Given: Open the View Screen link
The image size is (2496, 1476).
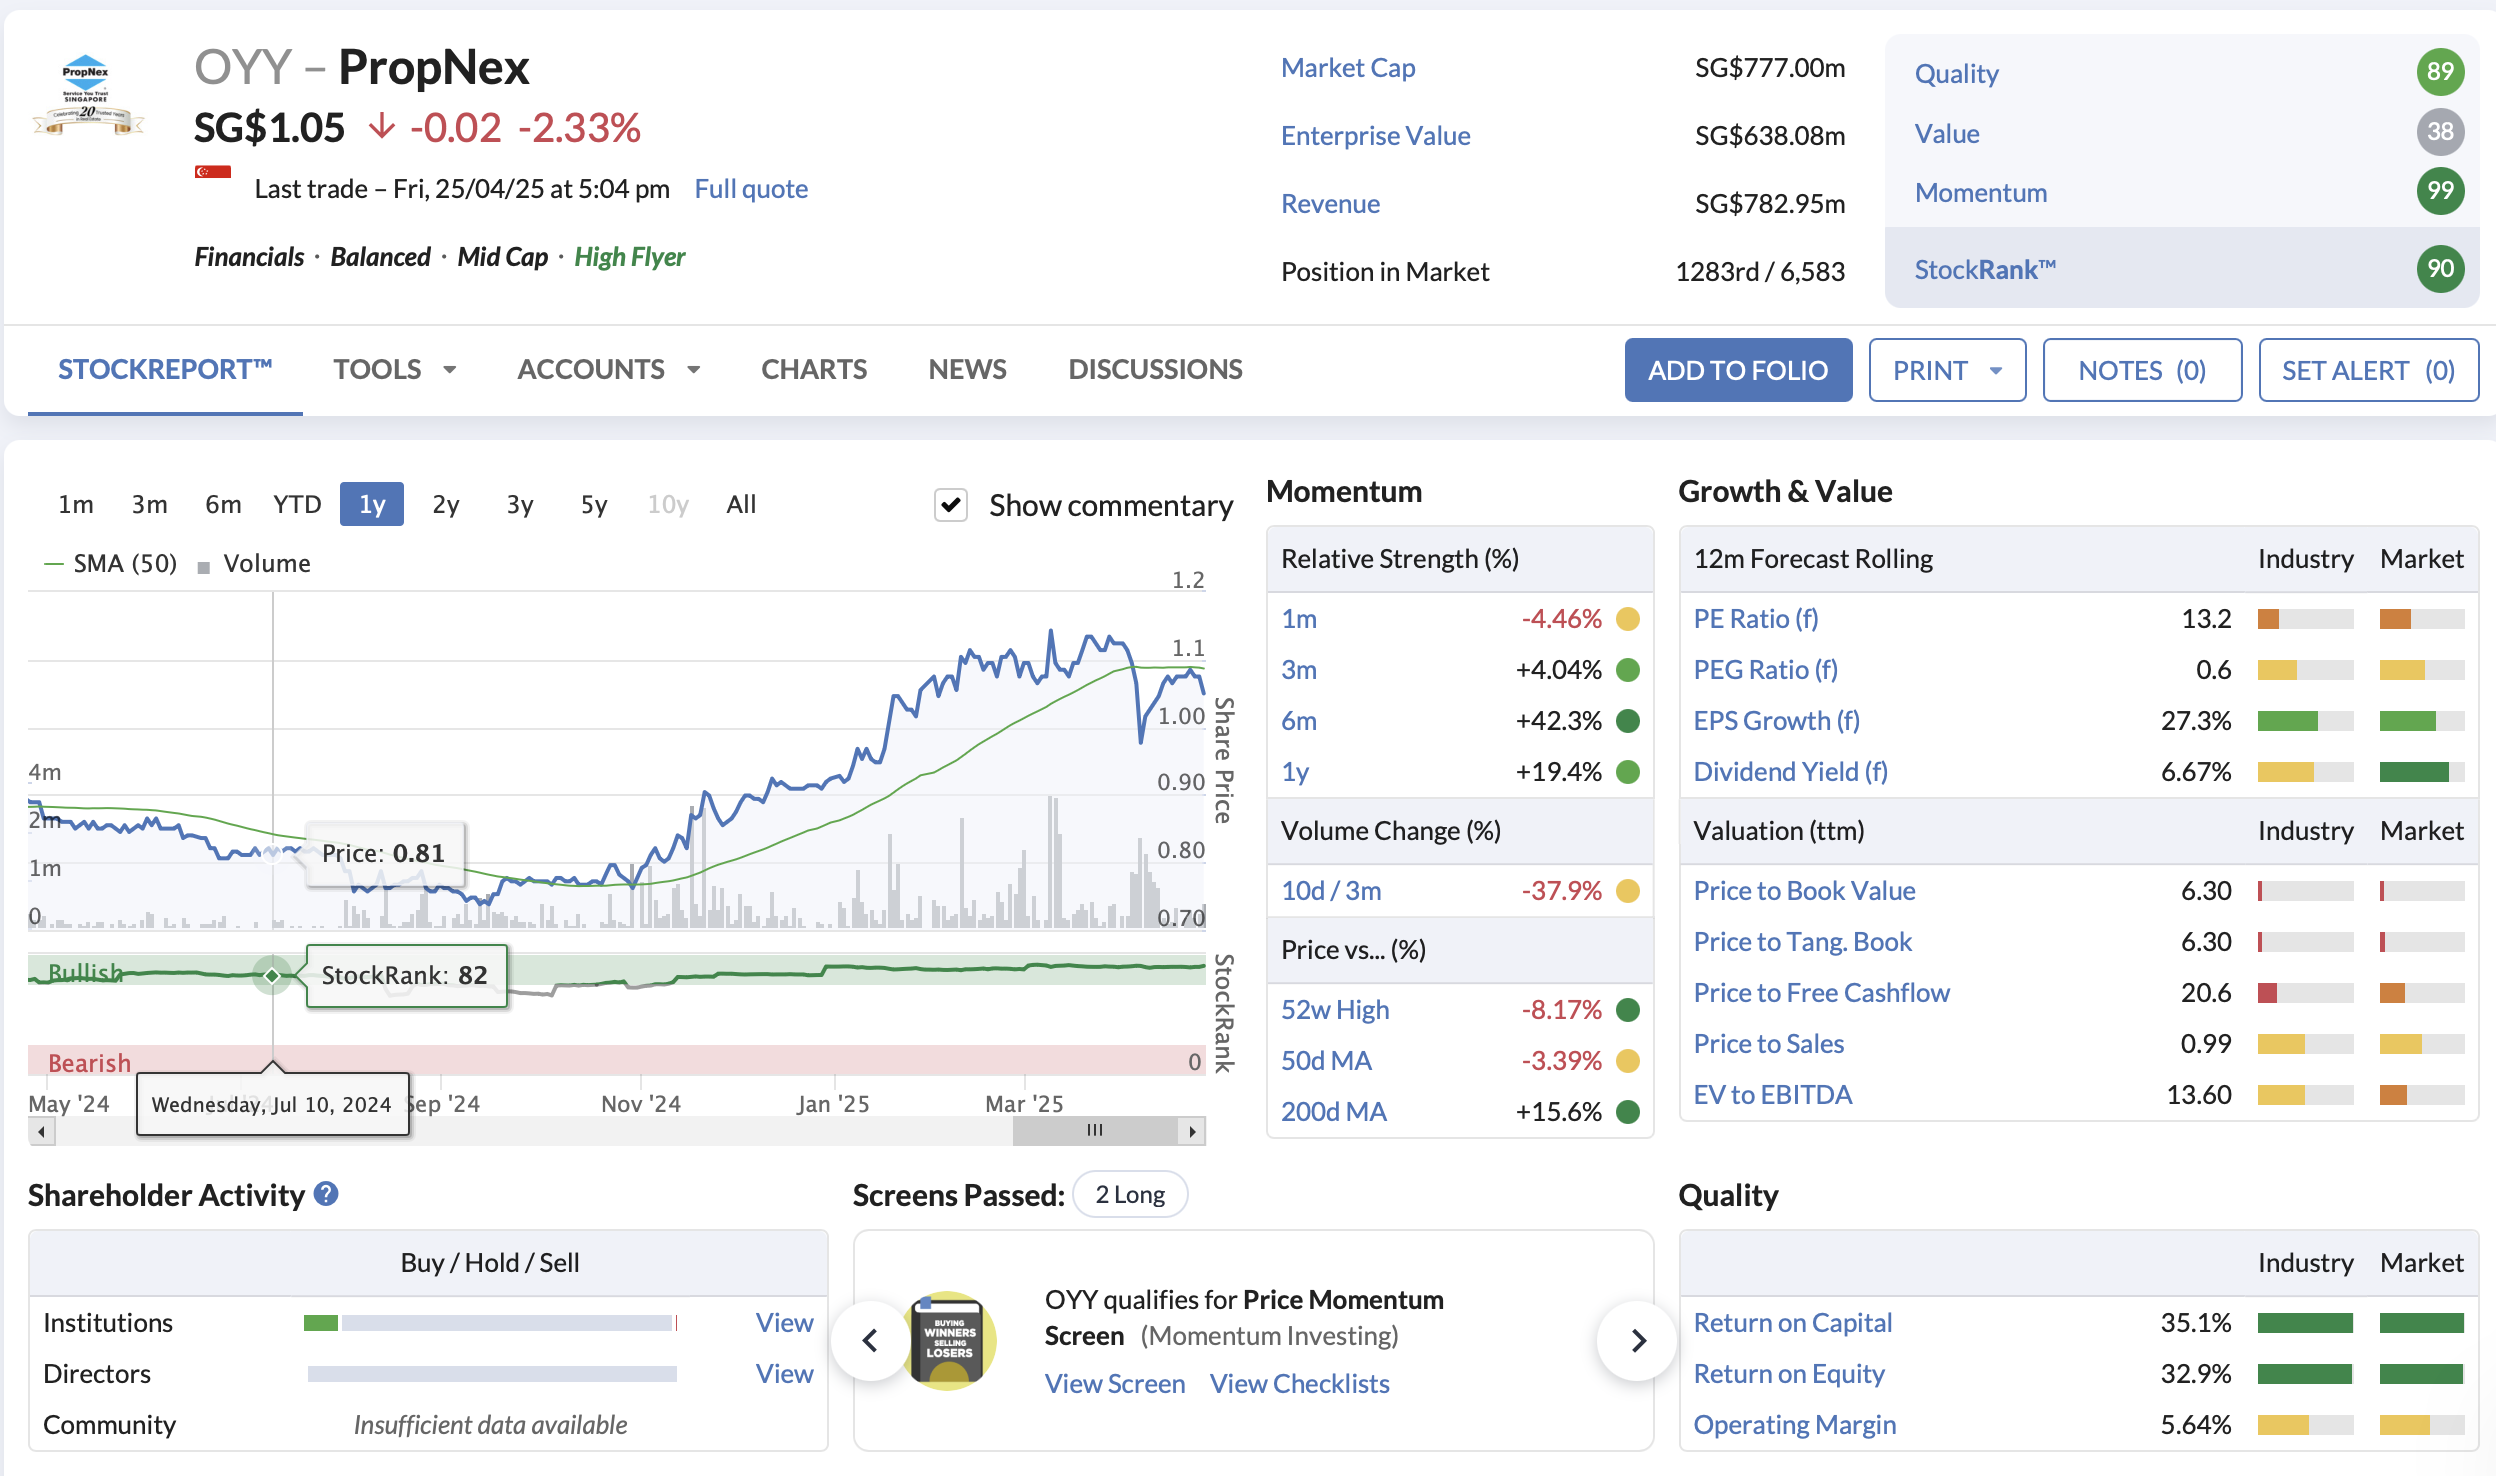Looking at the screenshot, I should pos(1115,1384).
